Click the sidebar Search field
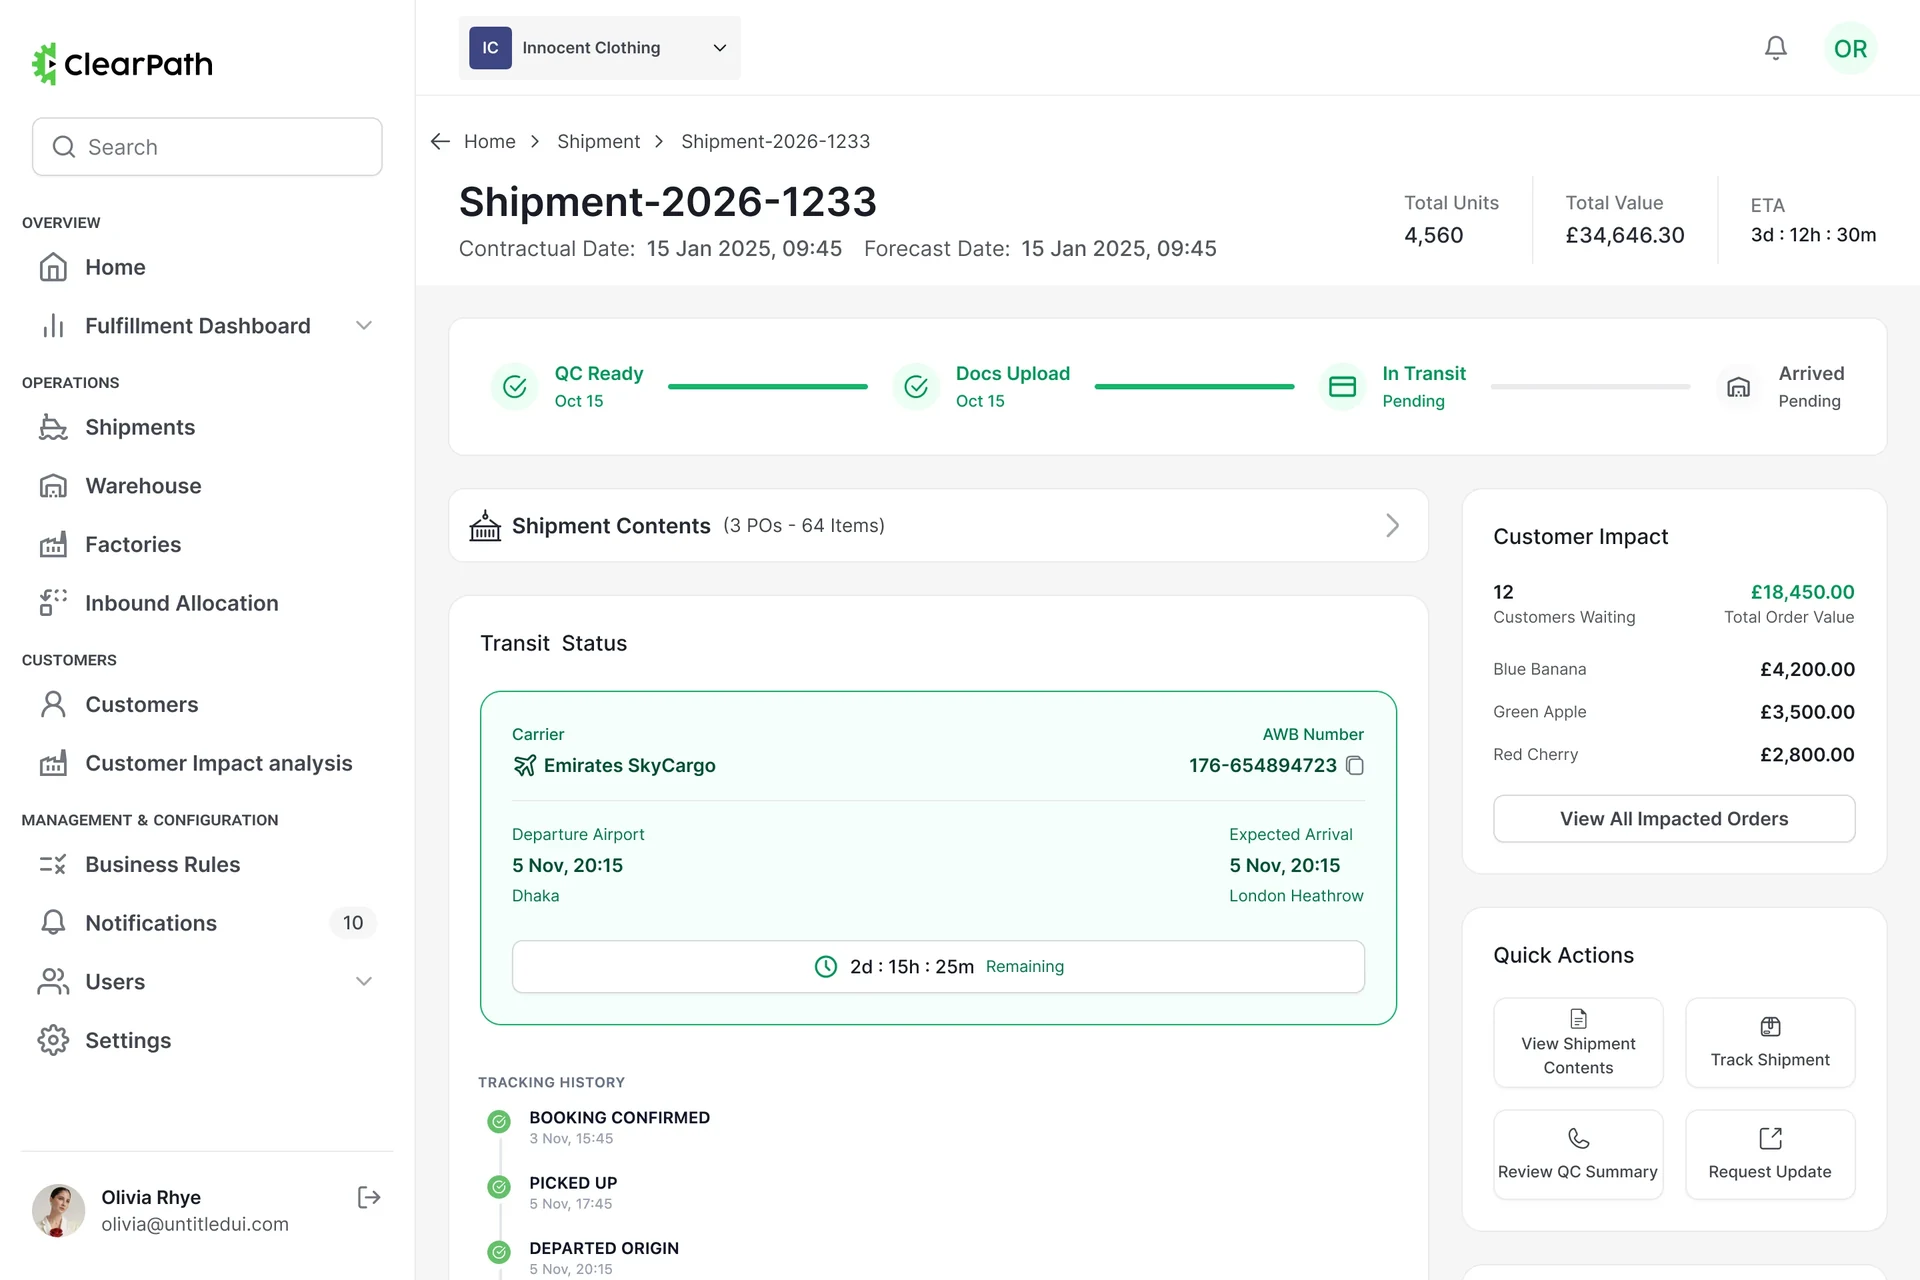 tap(207, 147)
